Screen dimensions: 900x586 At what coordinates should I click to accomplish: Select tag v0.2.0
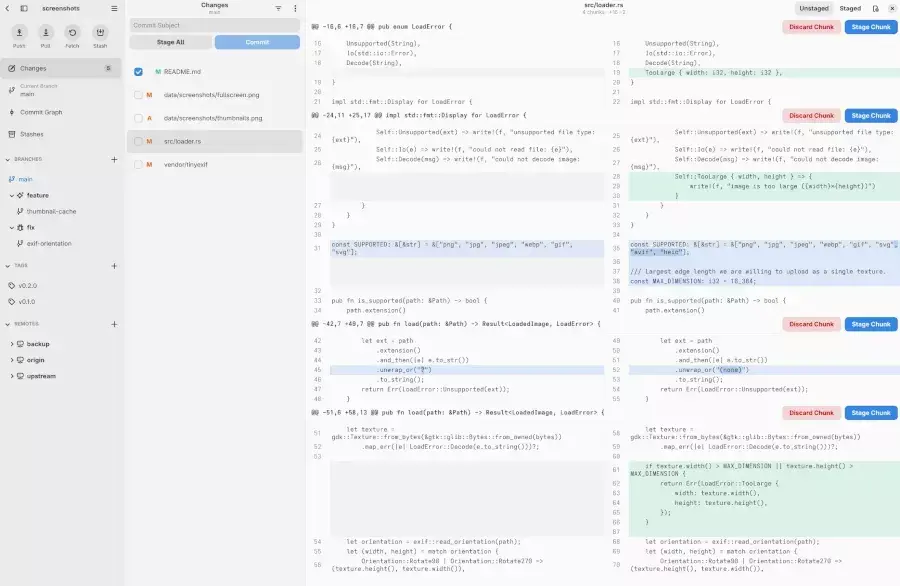coord(27,285)
